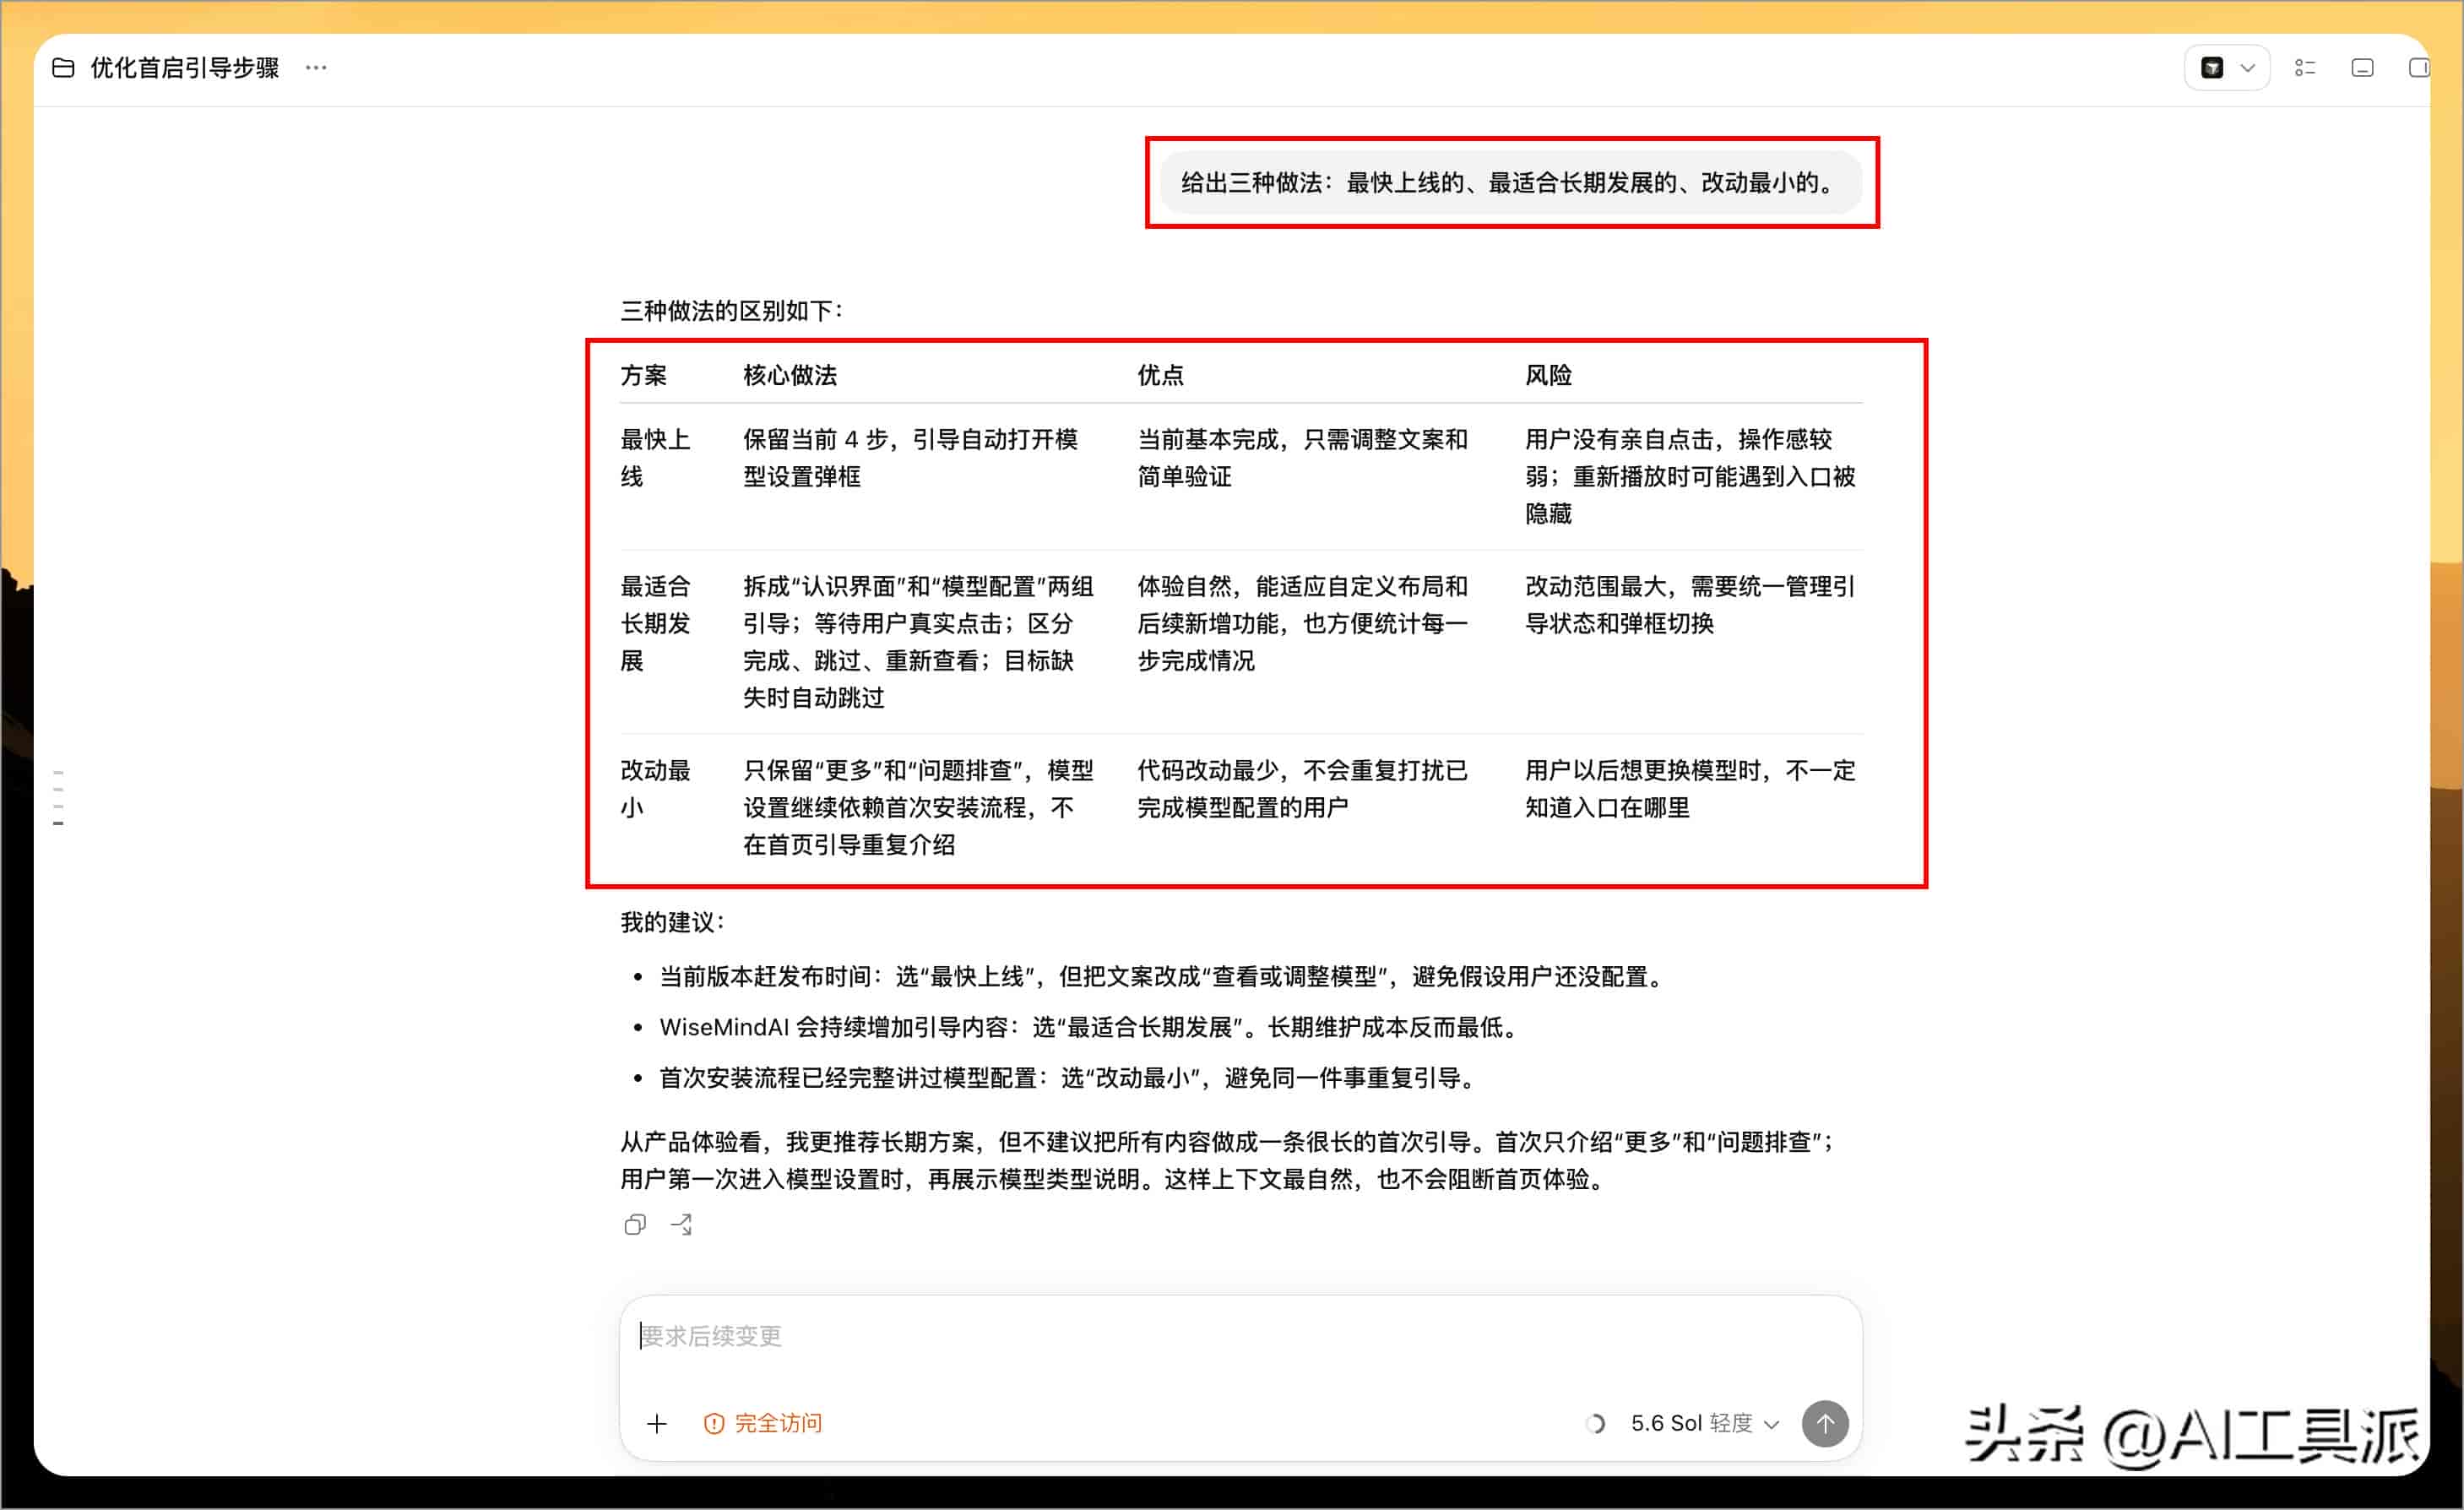Click the fork arrow icon below the reply
Screen dimensions: 2464x1510
[x=682, y=1225]
